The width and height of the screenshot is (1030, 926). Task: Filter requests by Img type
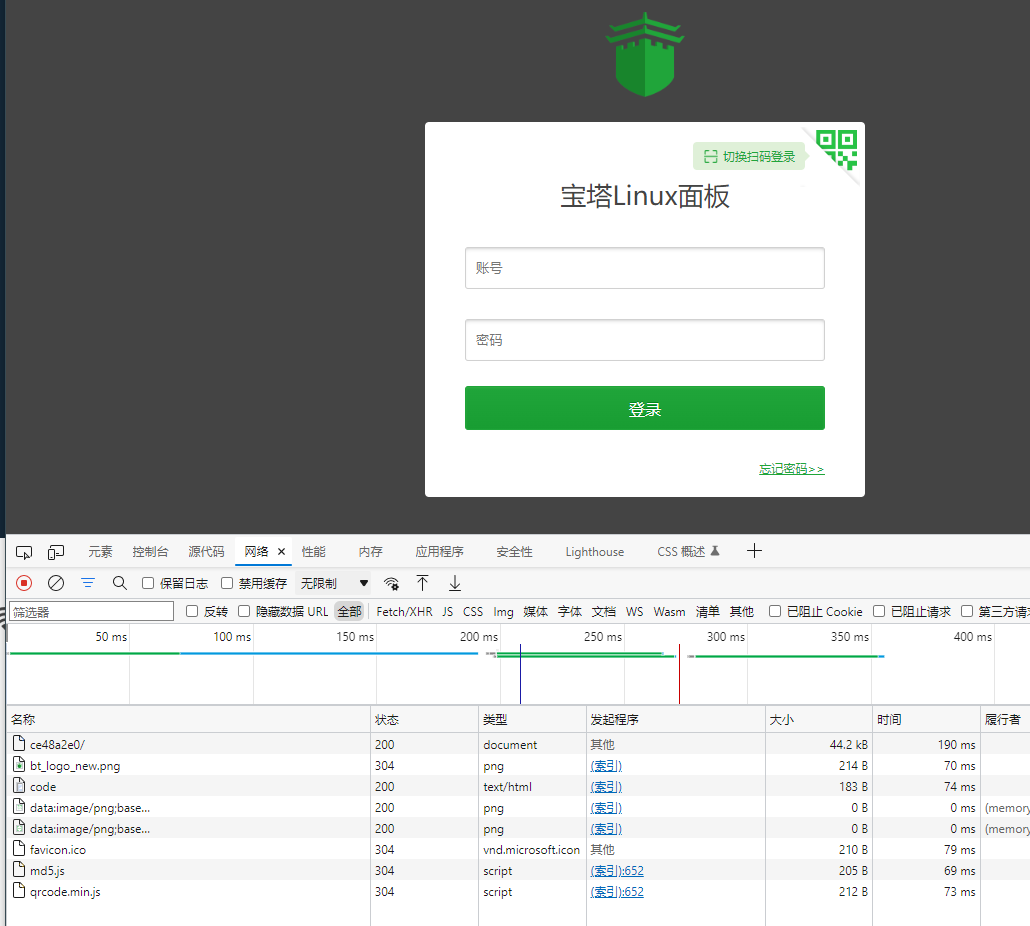(503, 611)
